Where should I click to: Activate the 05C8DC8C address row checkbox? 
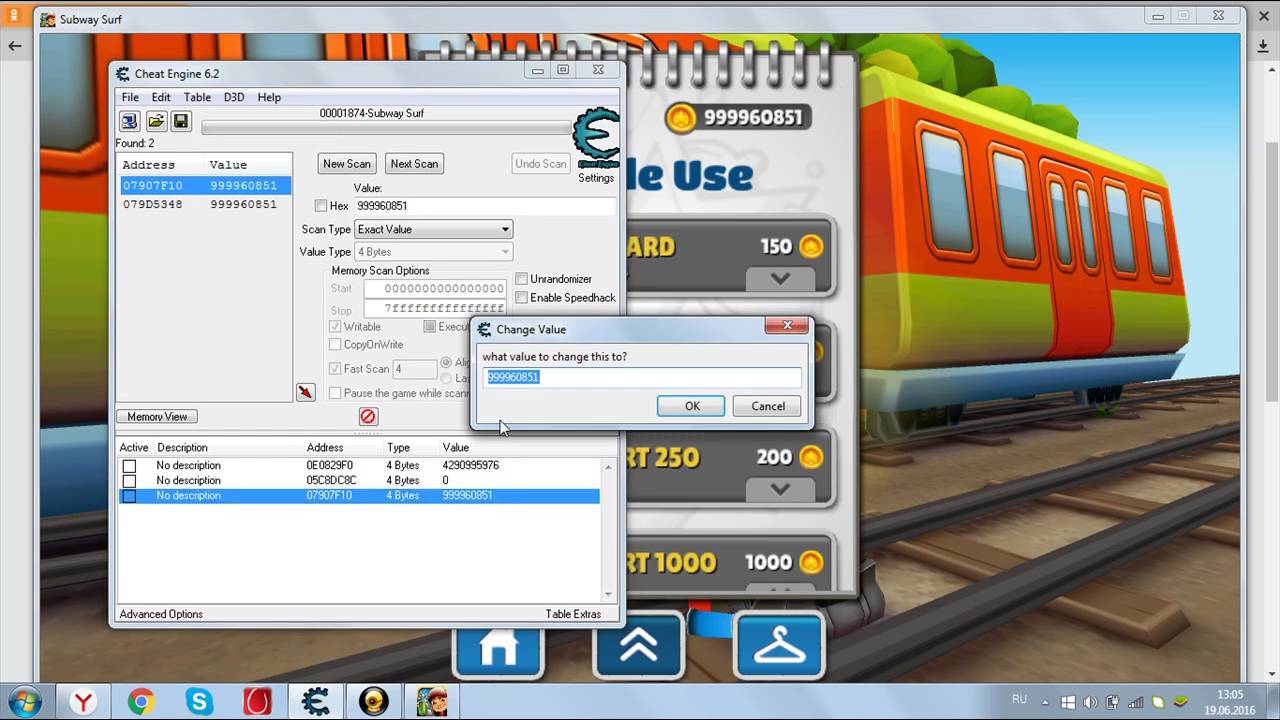[x=129, y=481]
